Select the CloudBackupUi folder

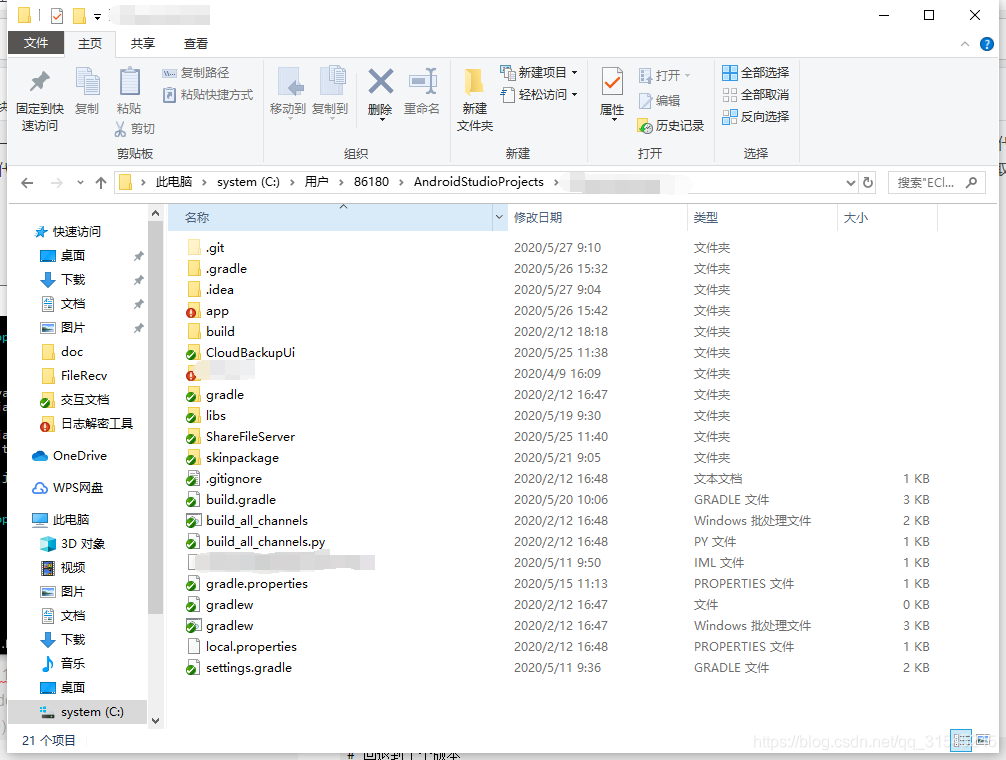pos(250,353)
